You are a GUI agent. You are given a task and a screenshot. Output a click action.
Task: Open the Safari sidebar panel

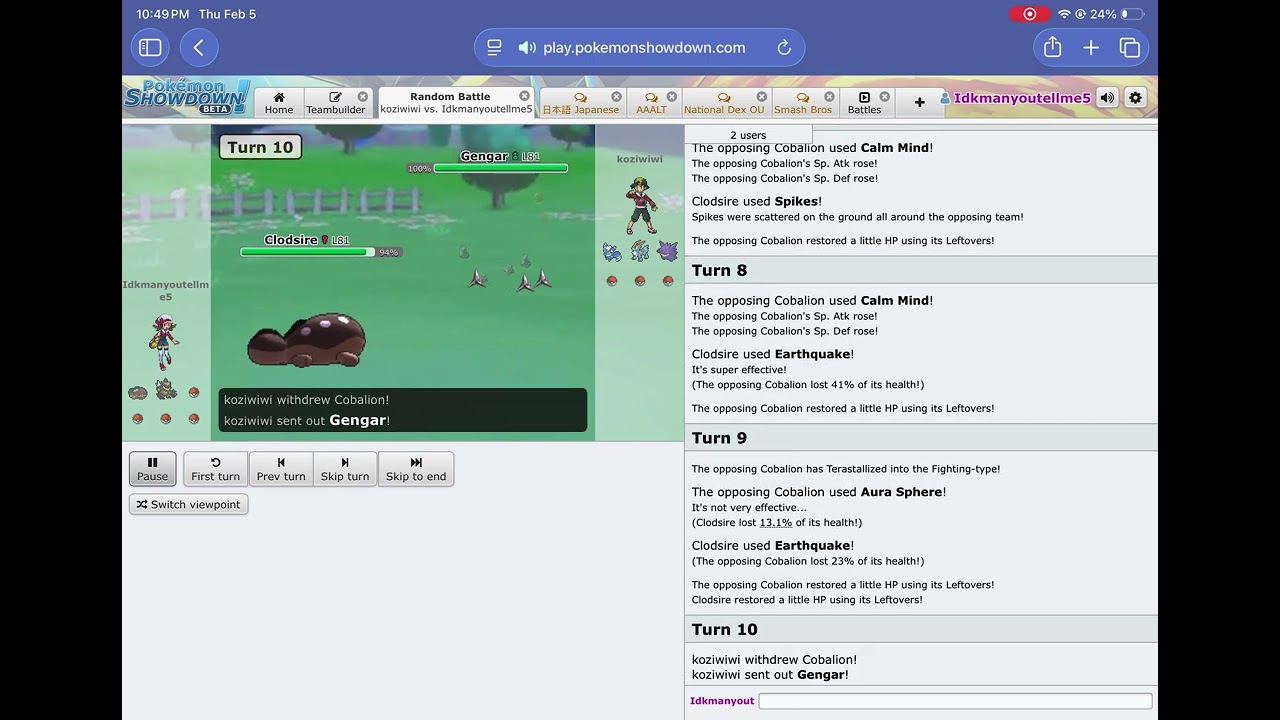coord(150,47)
